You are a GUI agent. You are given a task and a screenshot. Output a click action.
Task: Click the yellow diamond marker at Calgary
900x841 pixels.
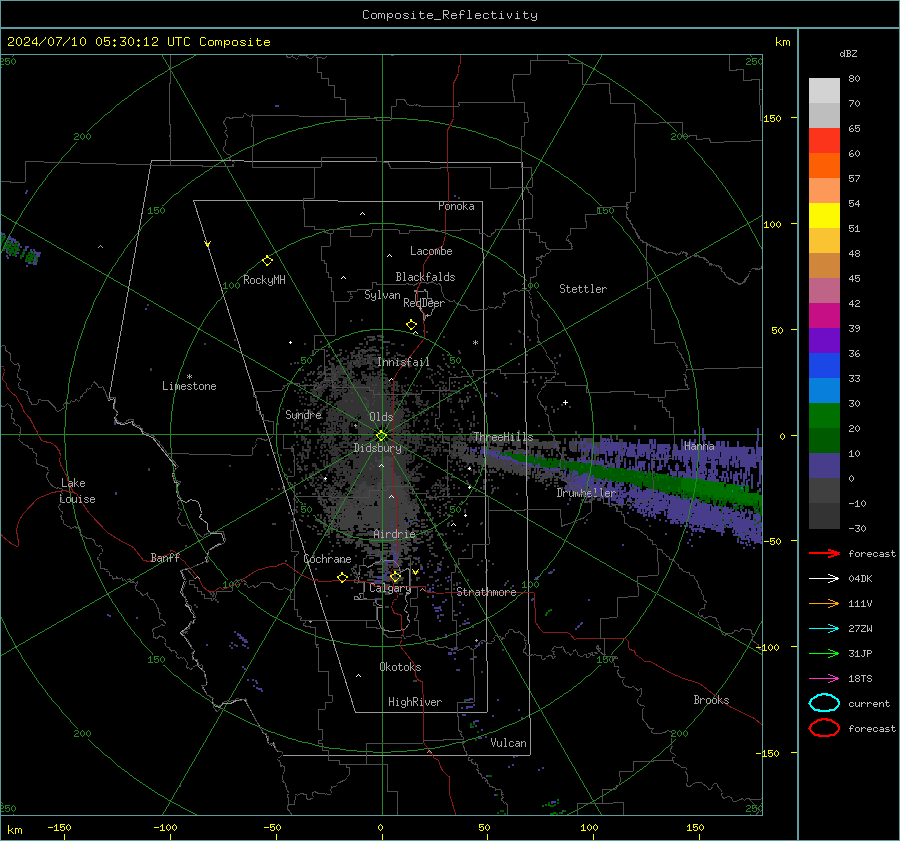click(x=395, y=576)
